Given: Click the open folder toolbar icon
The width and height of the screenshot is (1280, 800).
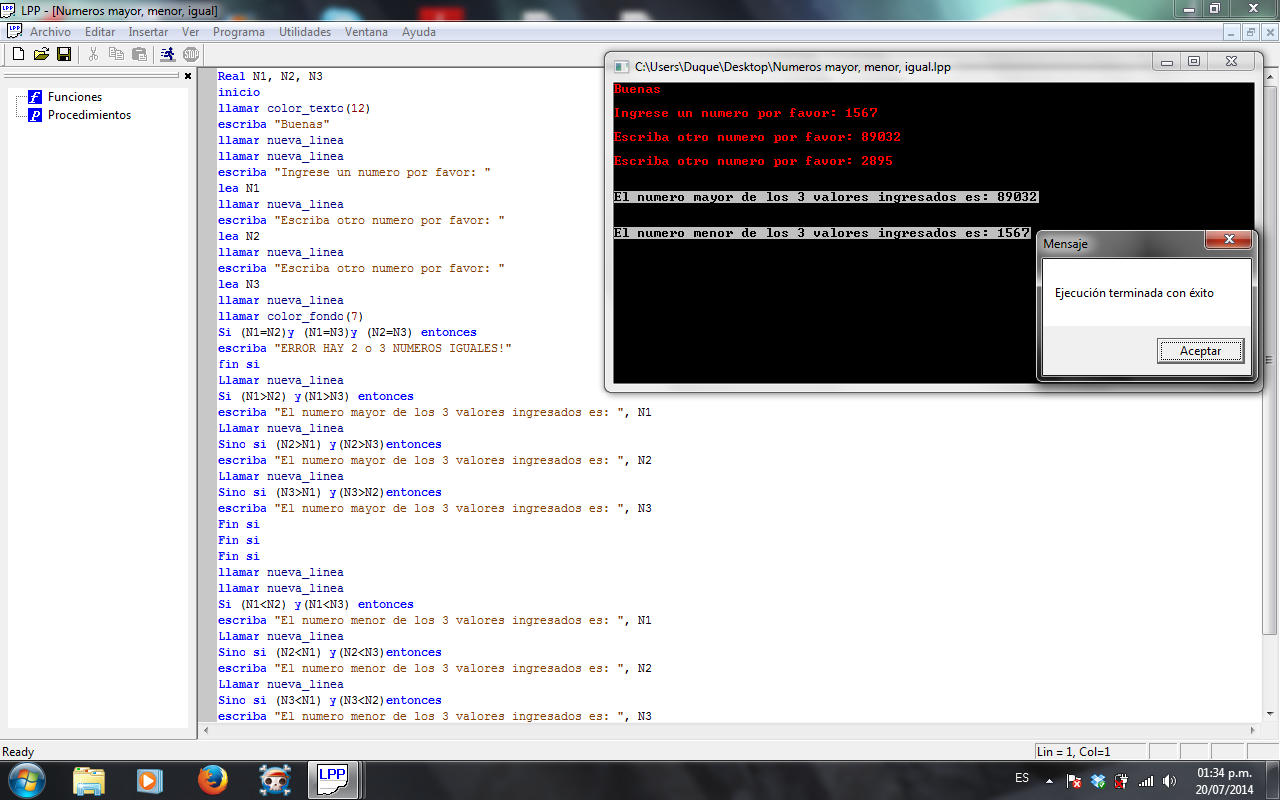Looking at the screenshot, I should 41,54.
